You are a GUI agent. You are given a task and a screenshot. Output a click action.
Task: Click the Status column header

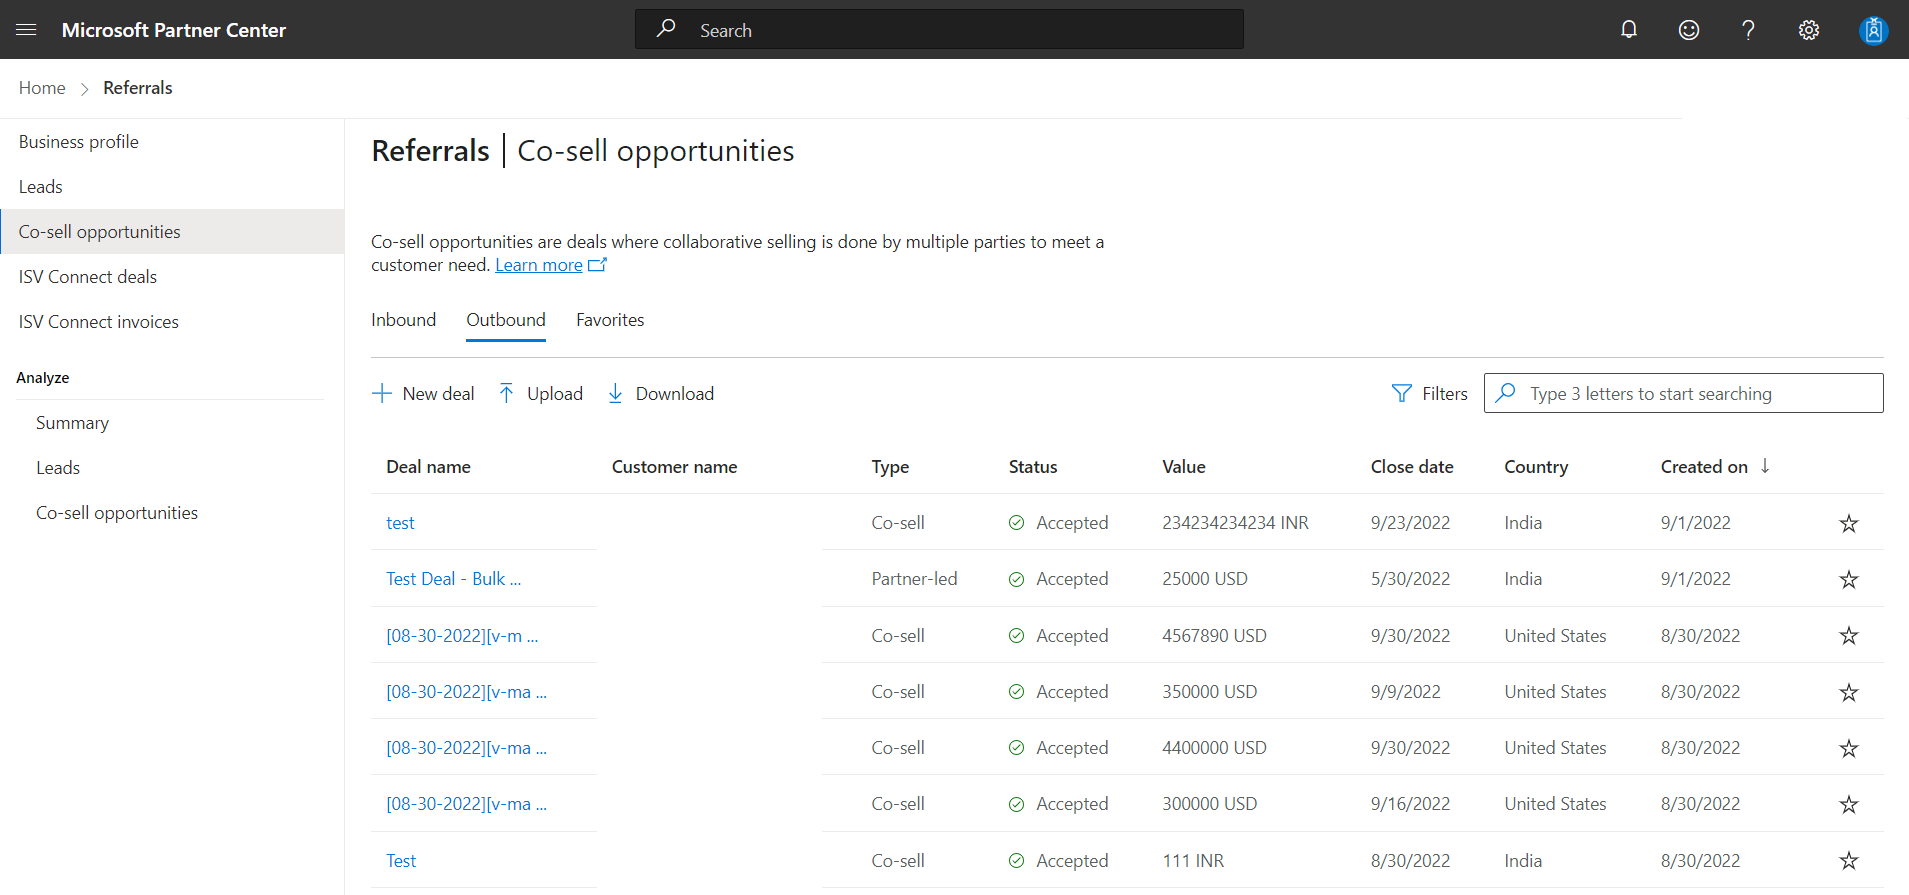click(1033, 467)
